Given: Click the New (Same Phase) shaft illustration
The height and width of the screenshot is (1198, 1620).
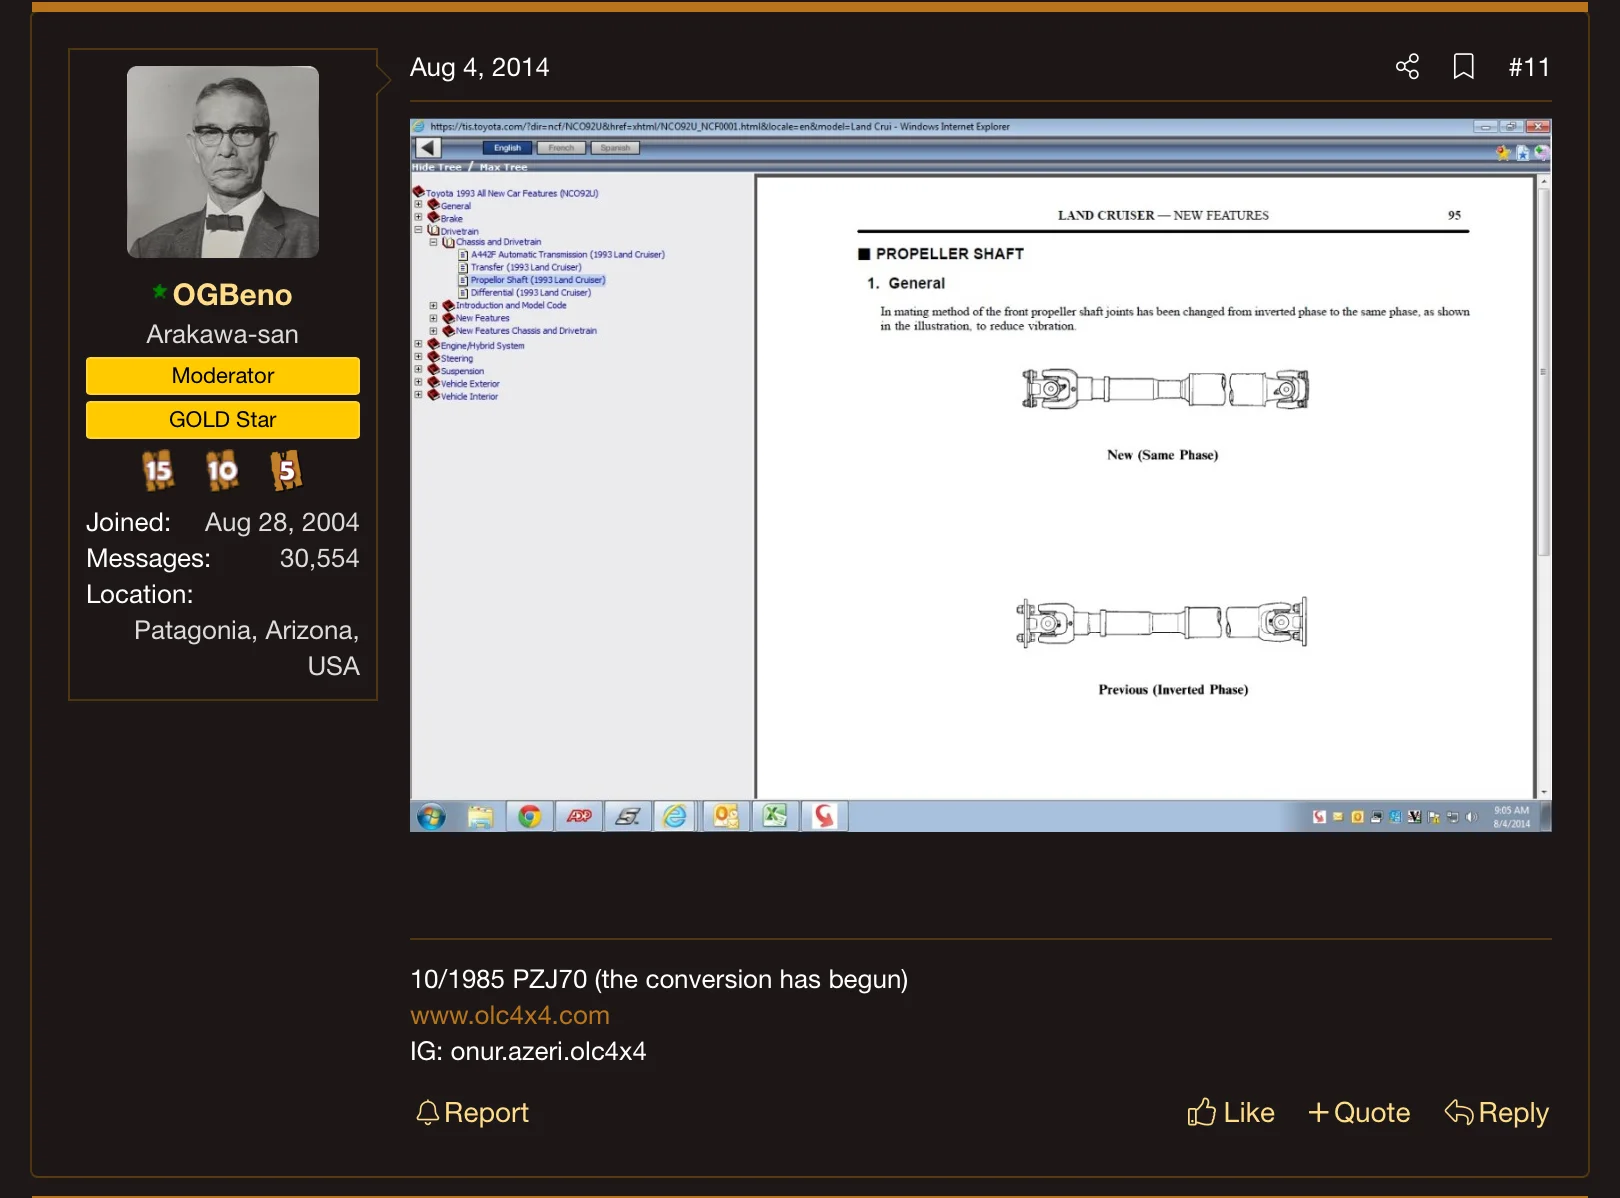Looking at the screenshot, I should click(x=1166, y=389).
